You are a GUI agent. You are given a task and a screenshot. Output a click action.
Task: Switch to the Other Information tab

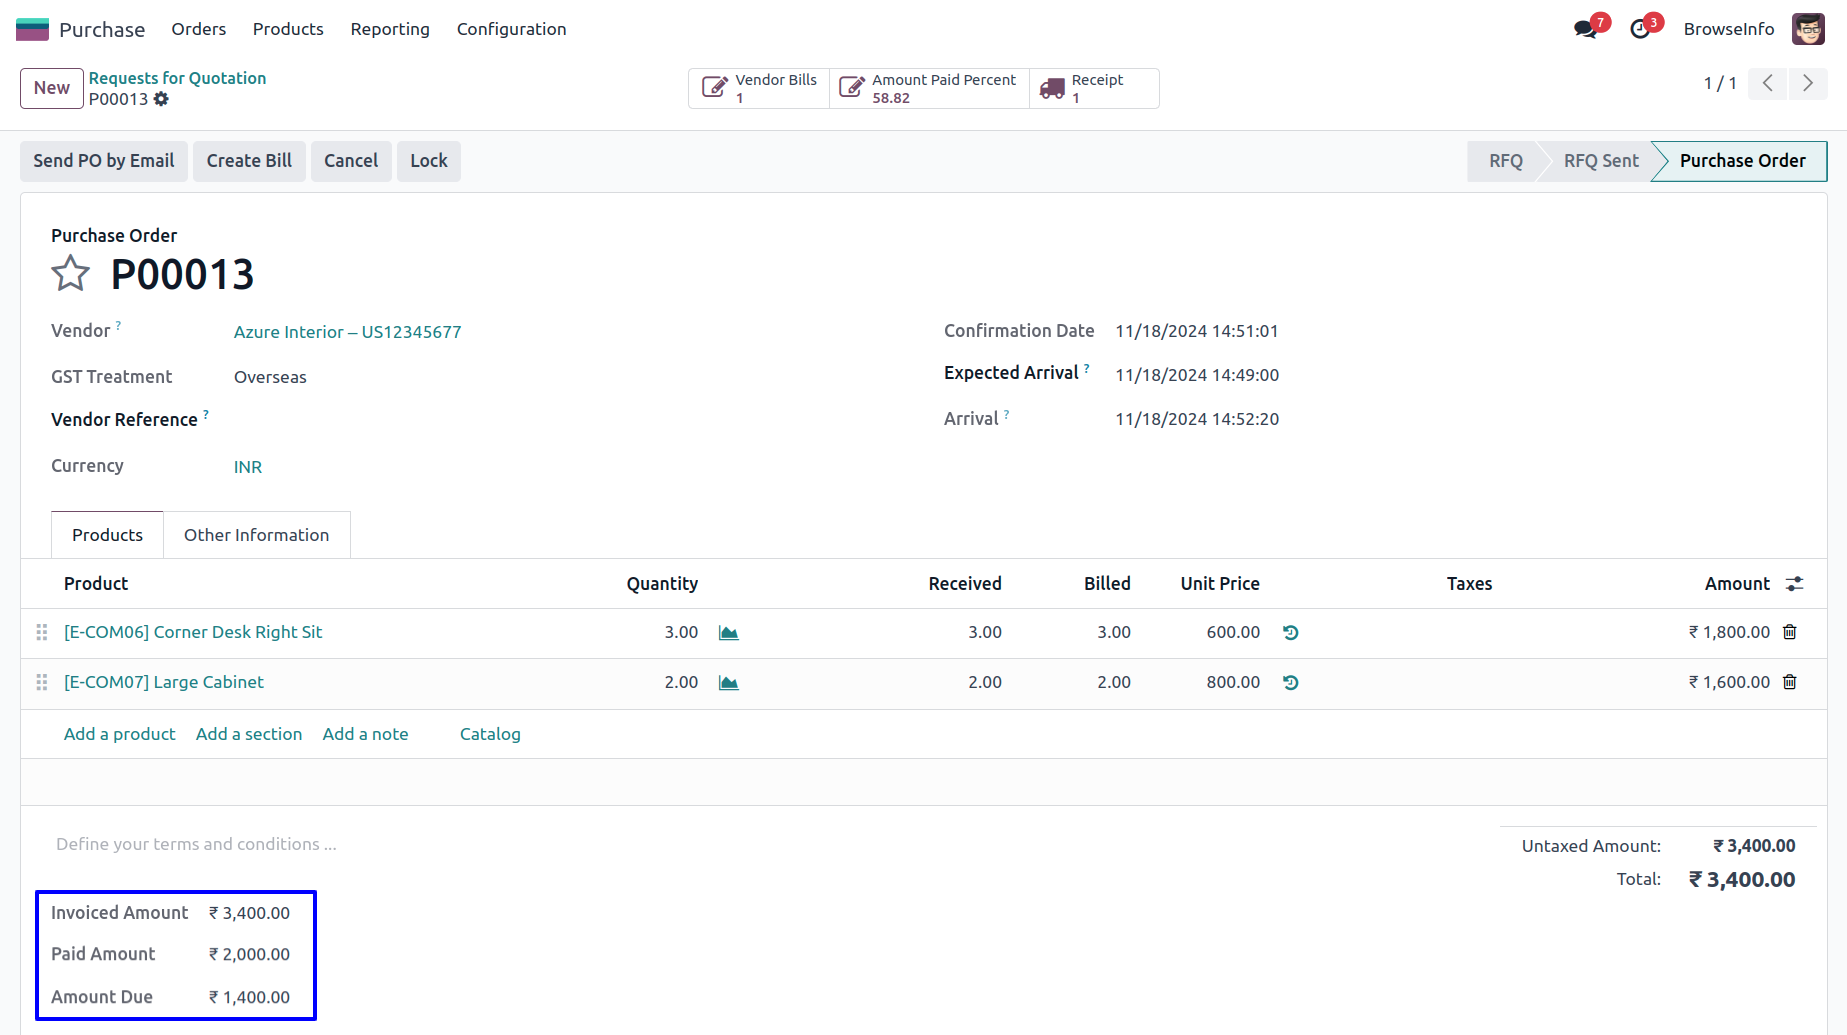coord(256,535)
